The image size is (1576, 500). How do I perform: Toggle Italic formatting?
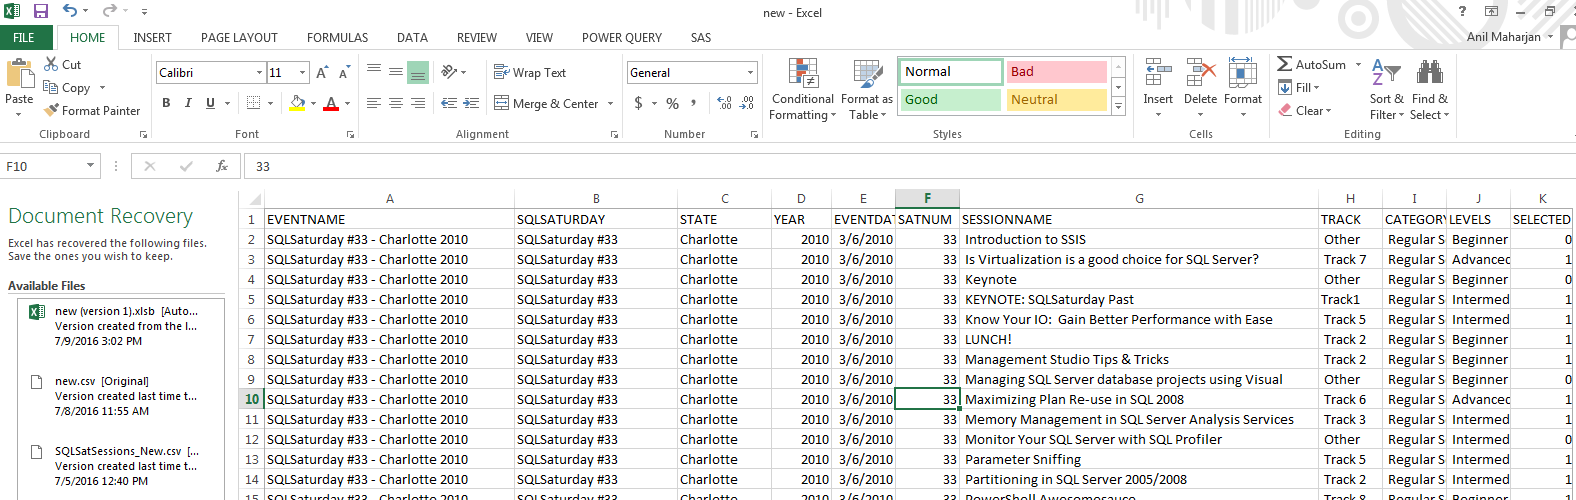tap(188, 103)
